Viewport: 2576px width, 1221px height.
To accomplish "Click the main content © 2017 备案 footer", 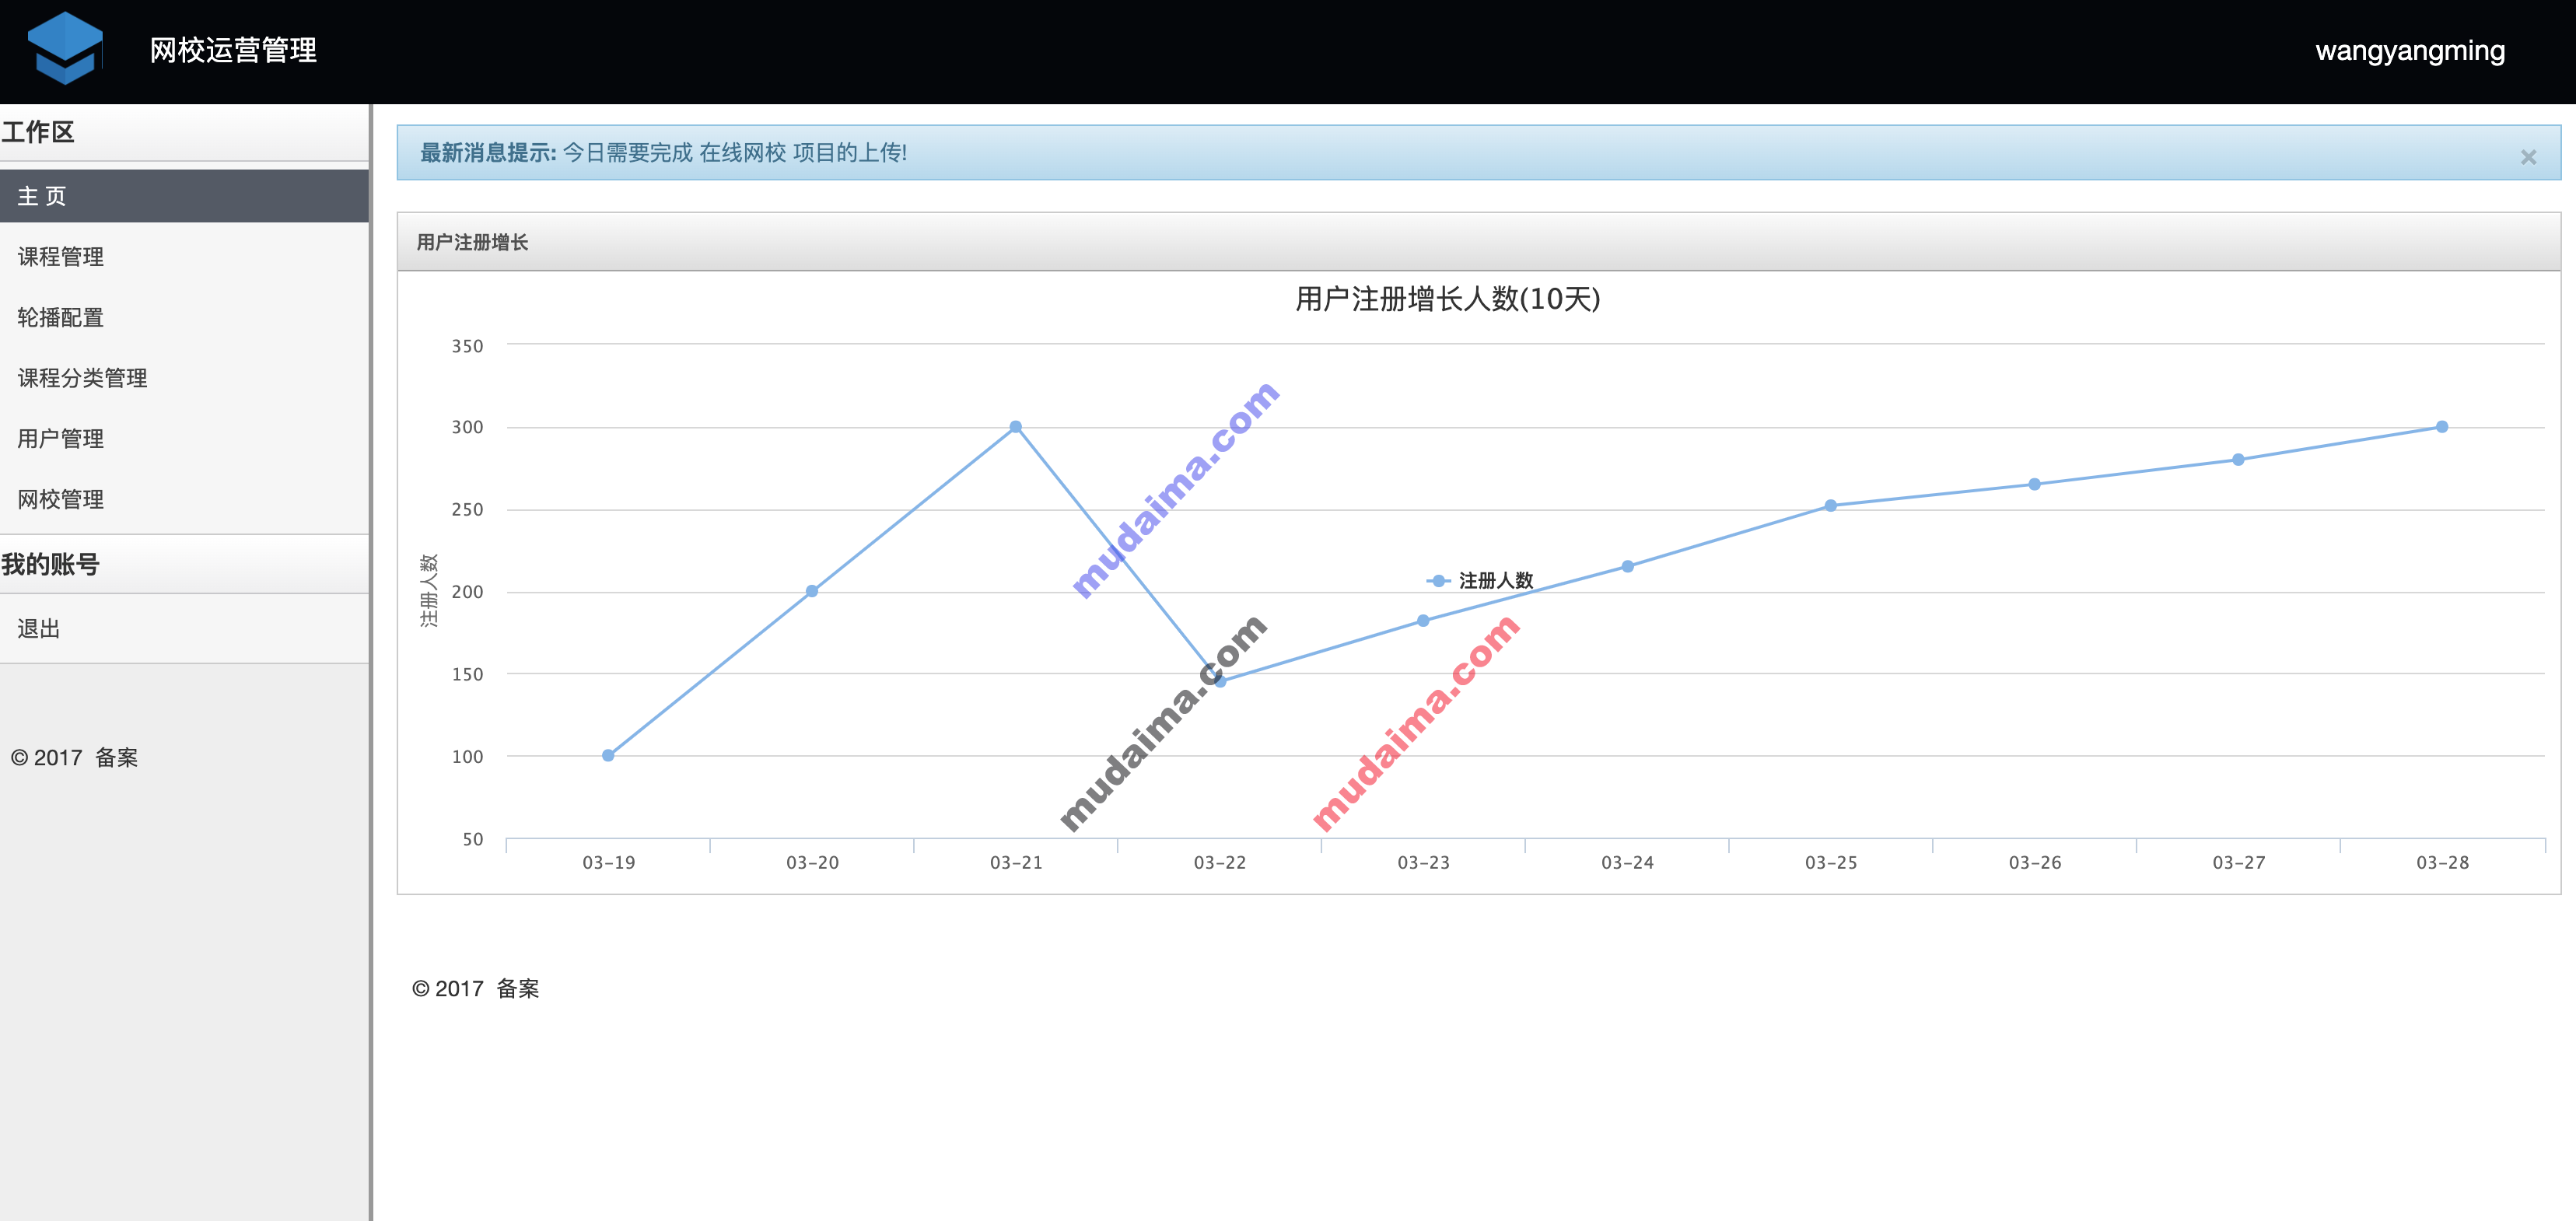I will [475, 989].
